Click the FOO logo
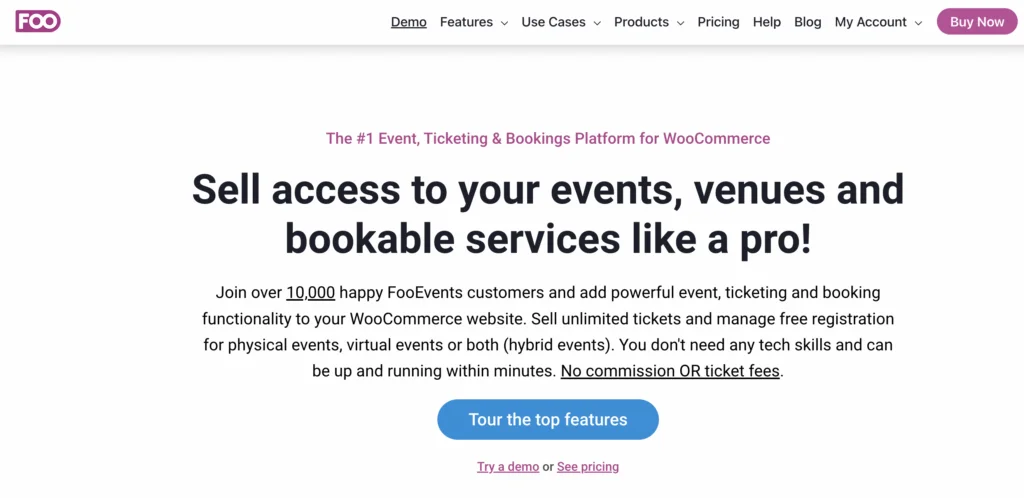This screenshot has height=498, width=1024. click(x=38, y=21)
